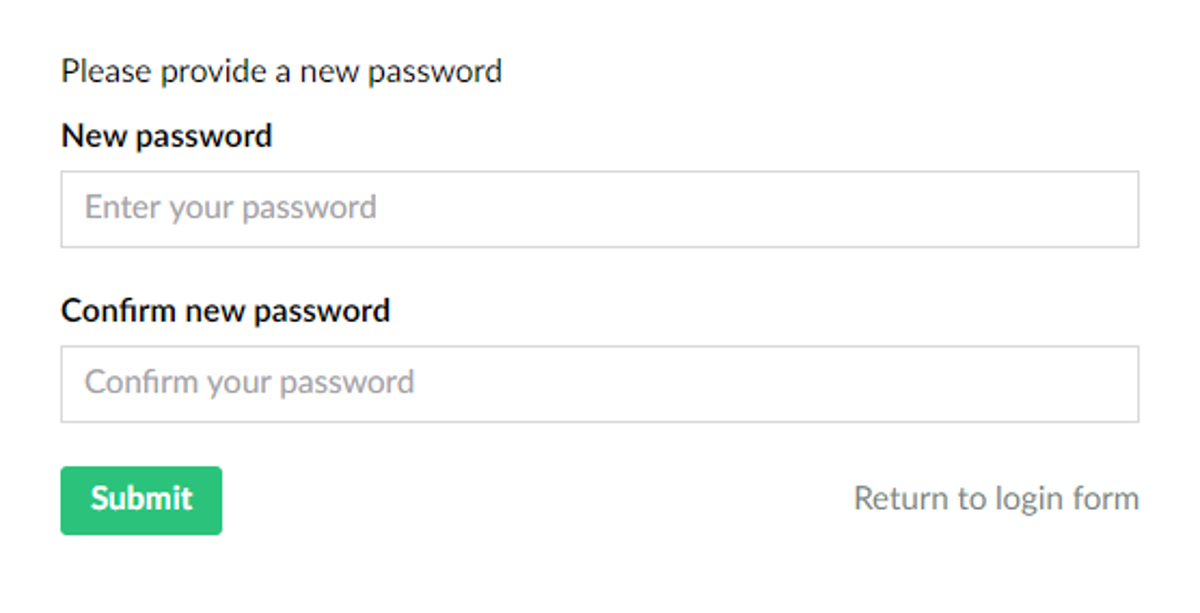The height and width of the screenshot is (613, 1200).
Task: Focus the Confirm new password input field
Action: (599, 384)
